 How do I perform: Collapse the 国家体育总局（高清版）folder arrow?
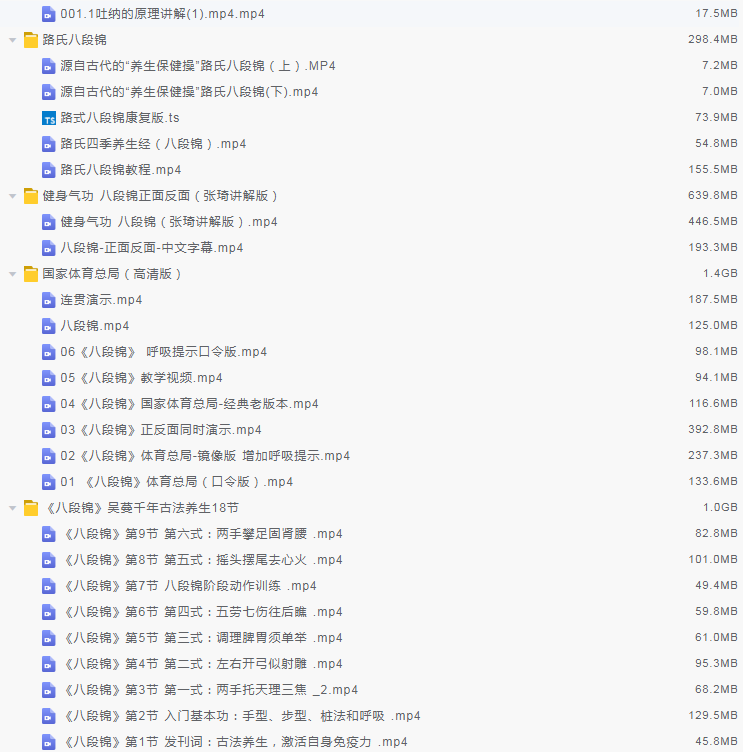[x=12, y=274]
